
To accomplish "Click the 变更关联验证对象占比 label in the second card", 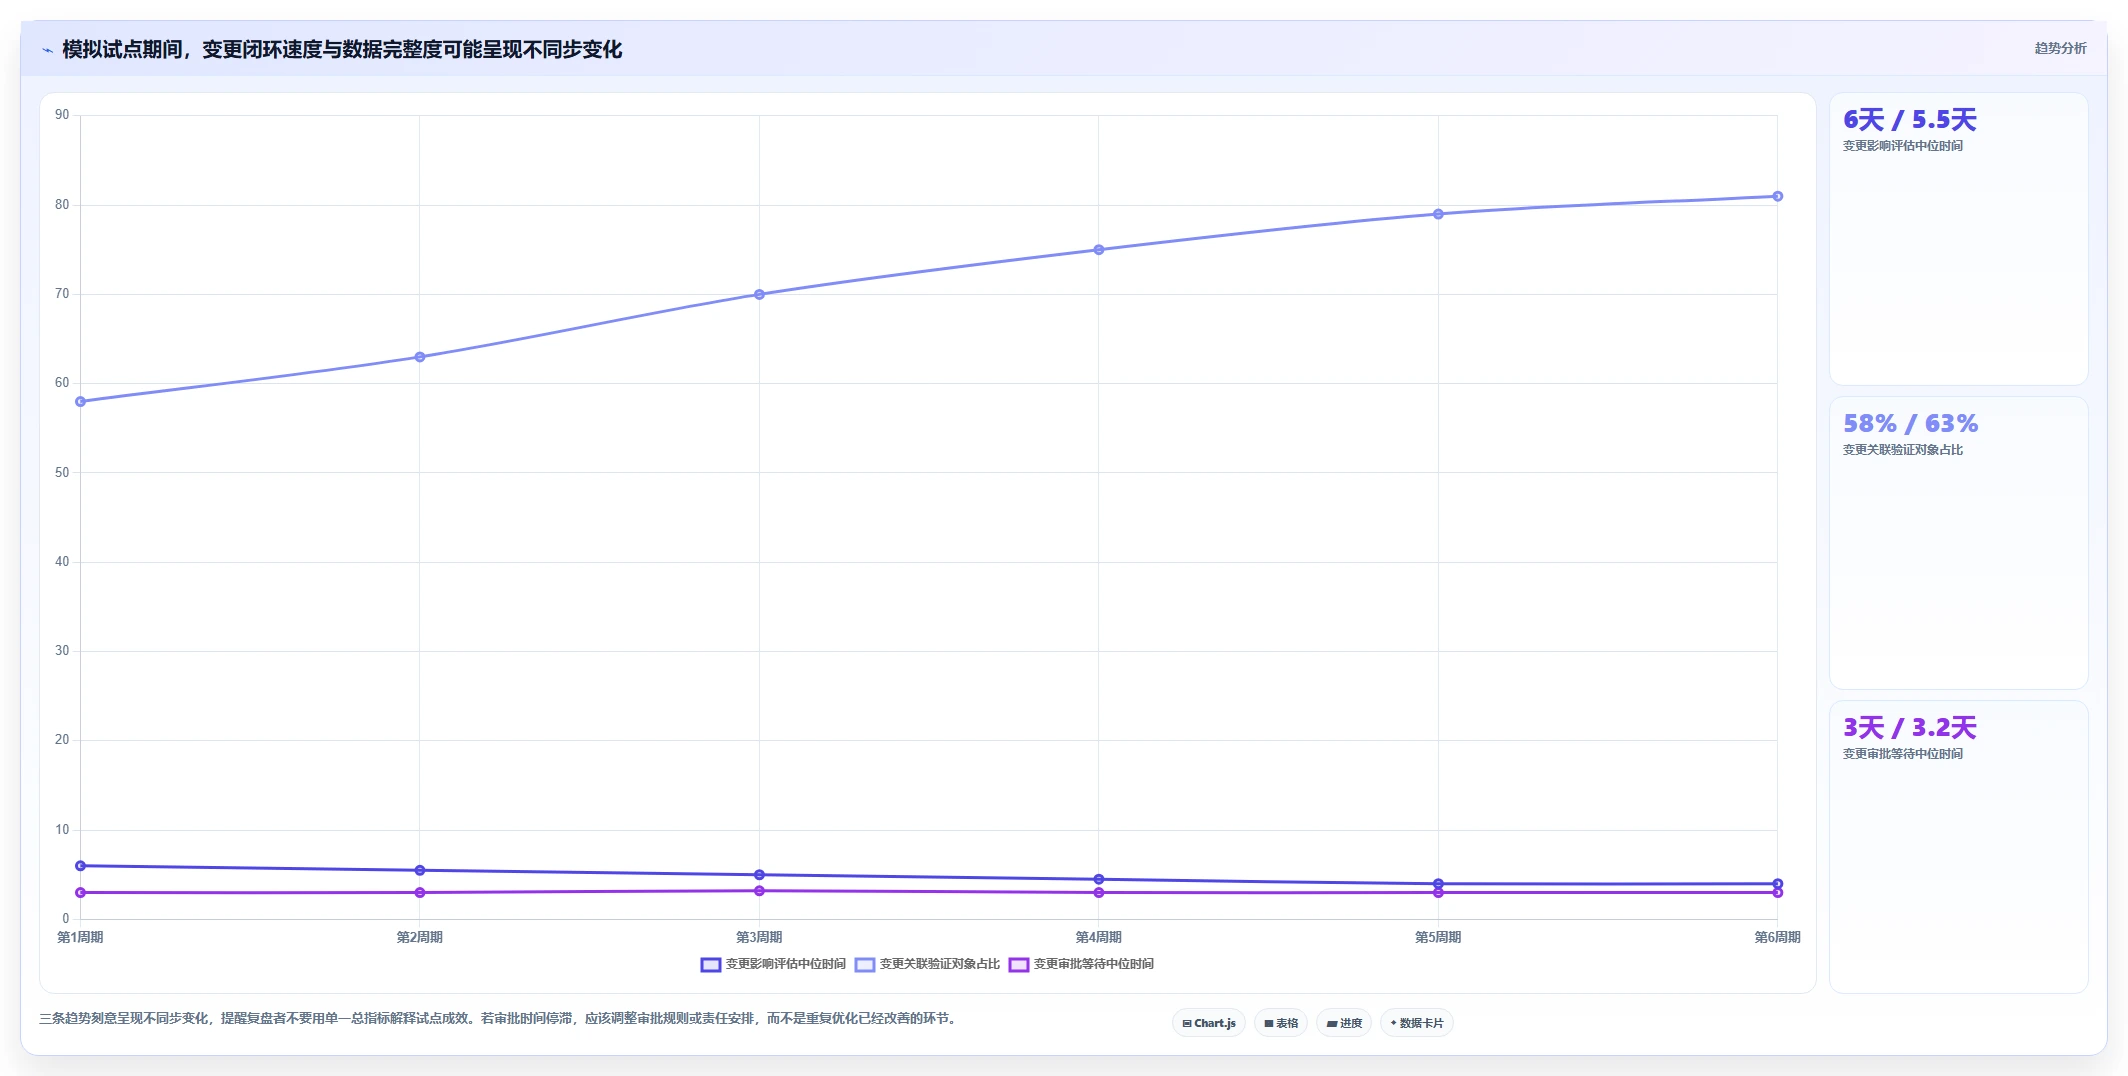I will (1903, 450).
